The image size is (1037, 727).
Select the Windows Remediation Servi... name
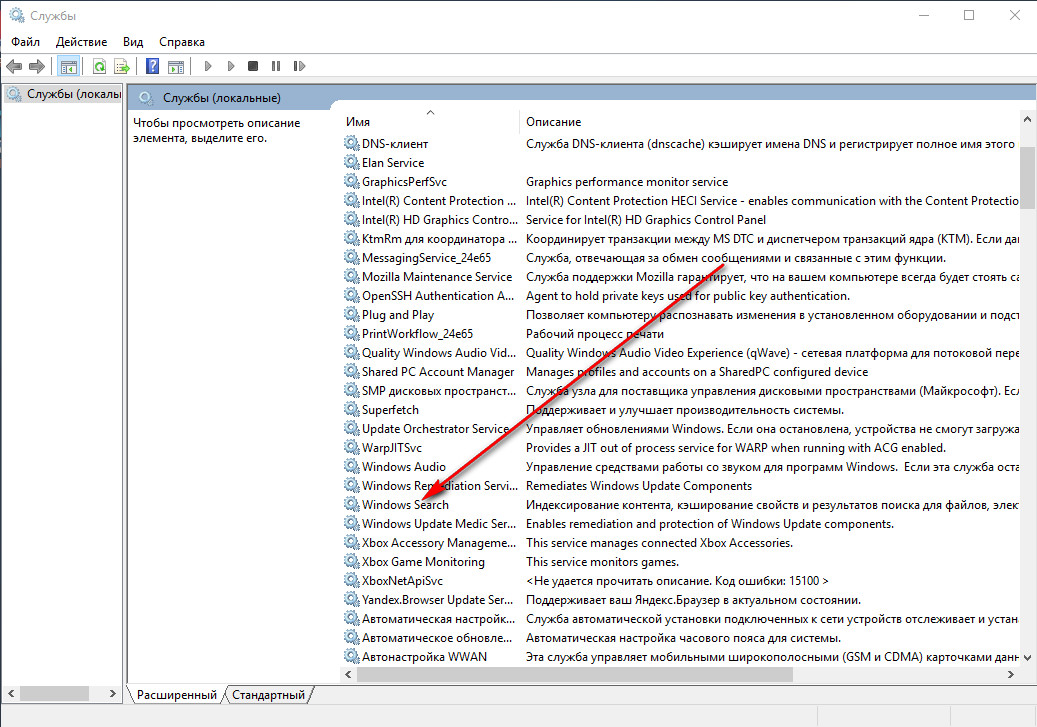tap(440, 486)
